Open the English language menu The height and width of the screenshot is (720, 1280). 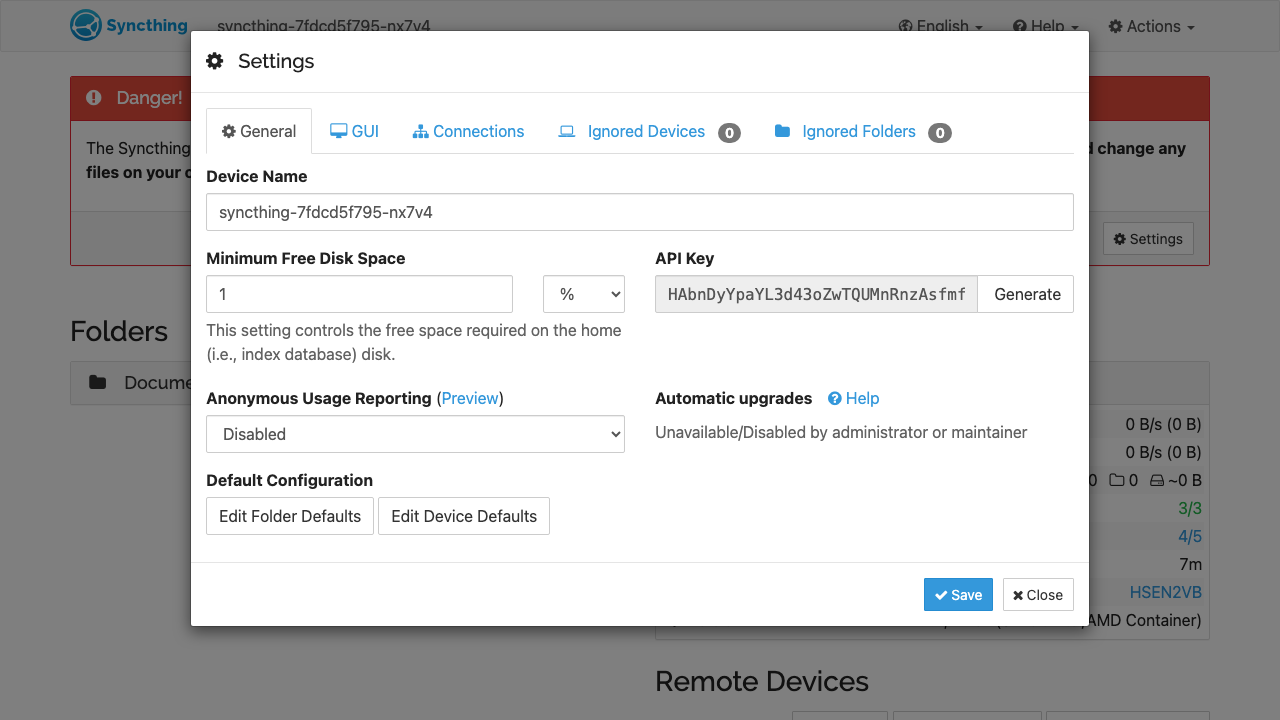click(940, 26)
